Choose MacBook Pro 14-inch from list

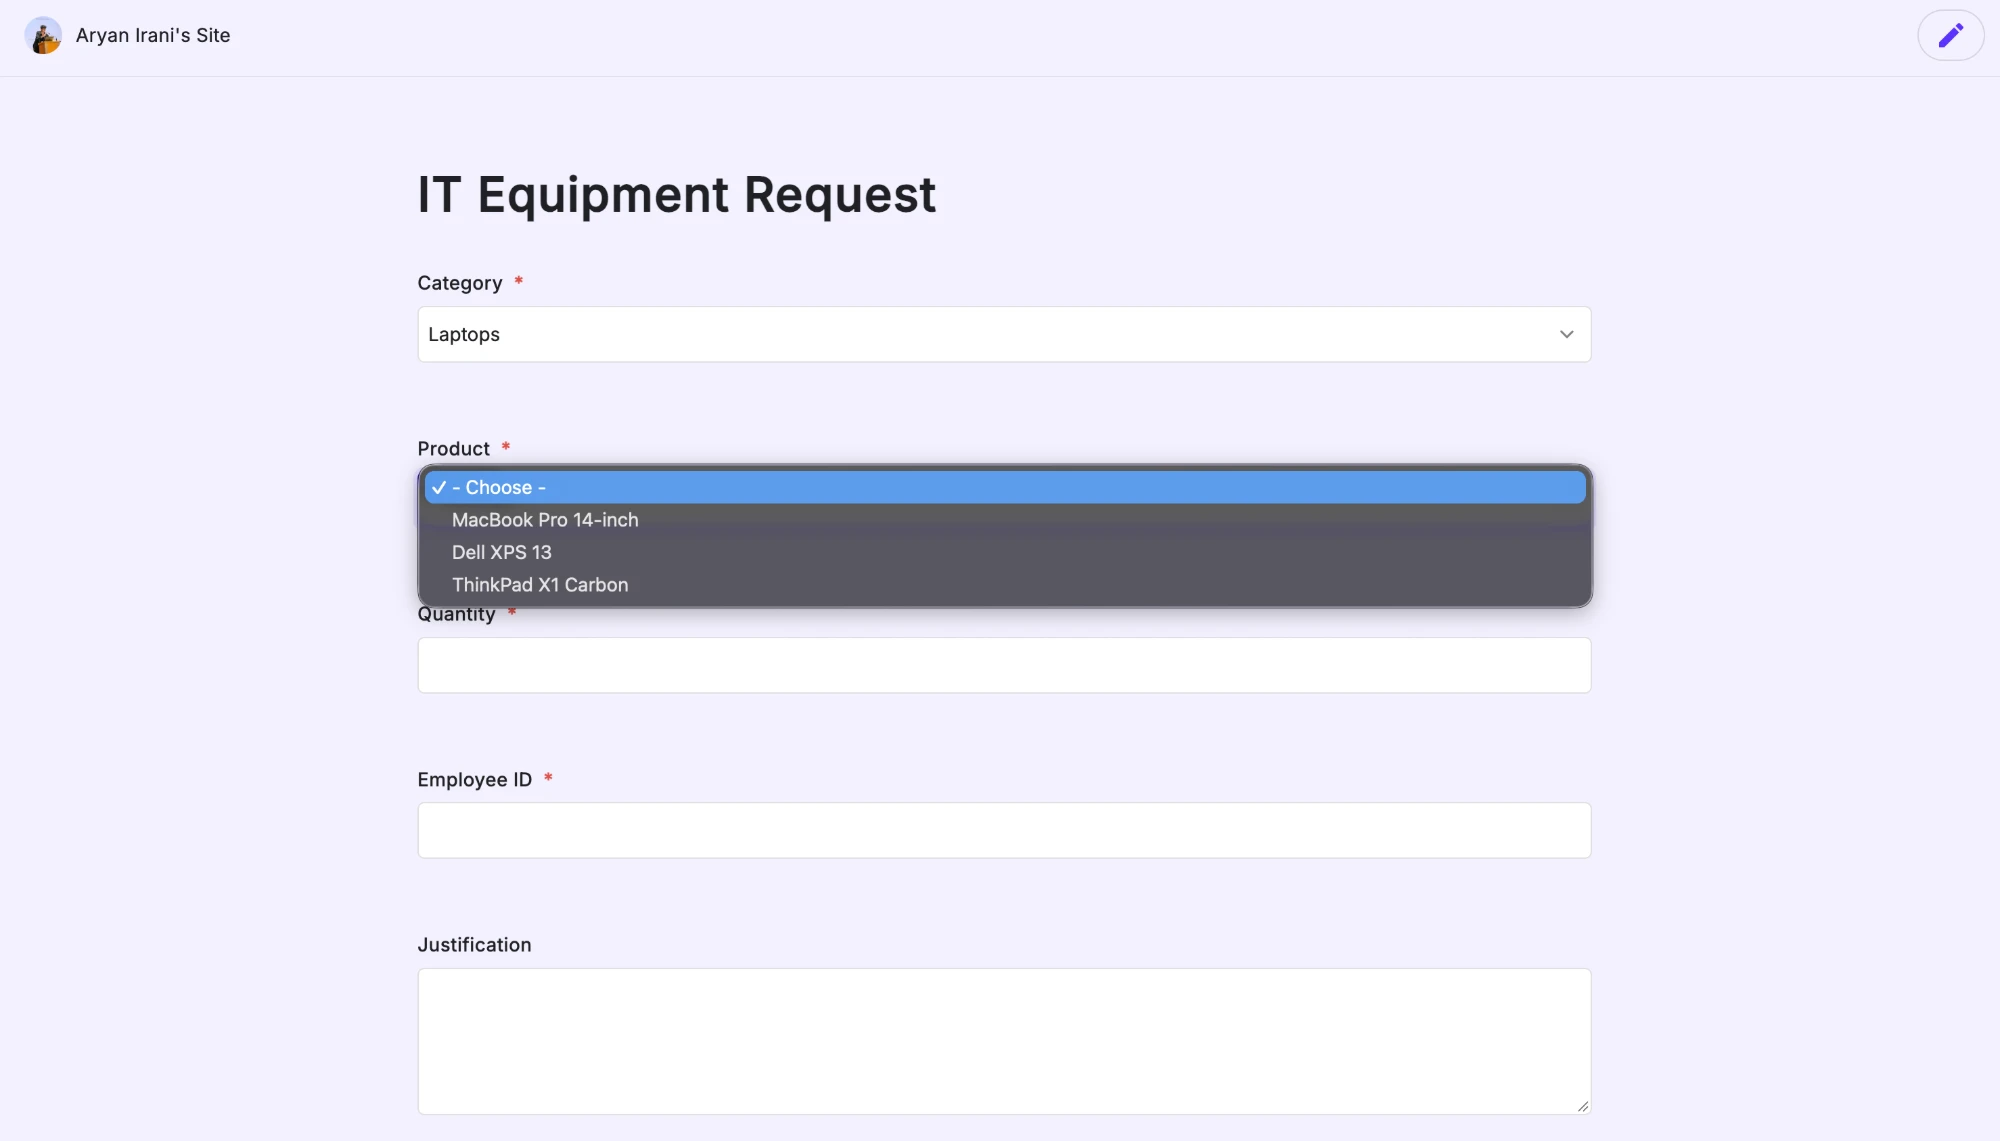pos(1005,520)
